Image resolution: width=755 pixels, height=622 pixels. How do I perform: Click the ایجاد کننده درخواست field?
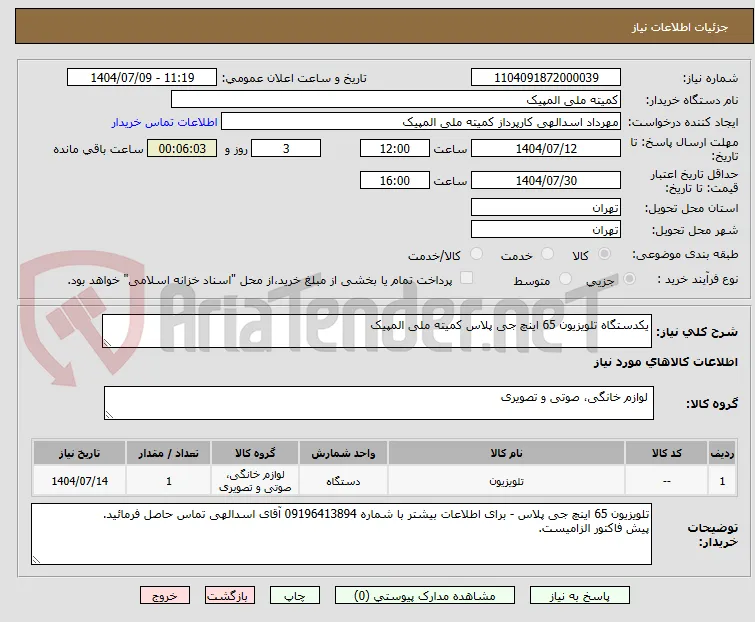[x=421, y=122]
